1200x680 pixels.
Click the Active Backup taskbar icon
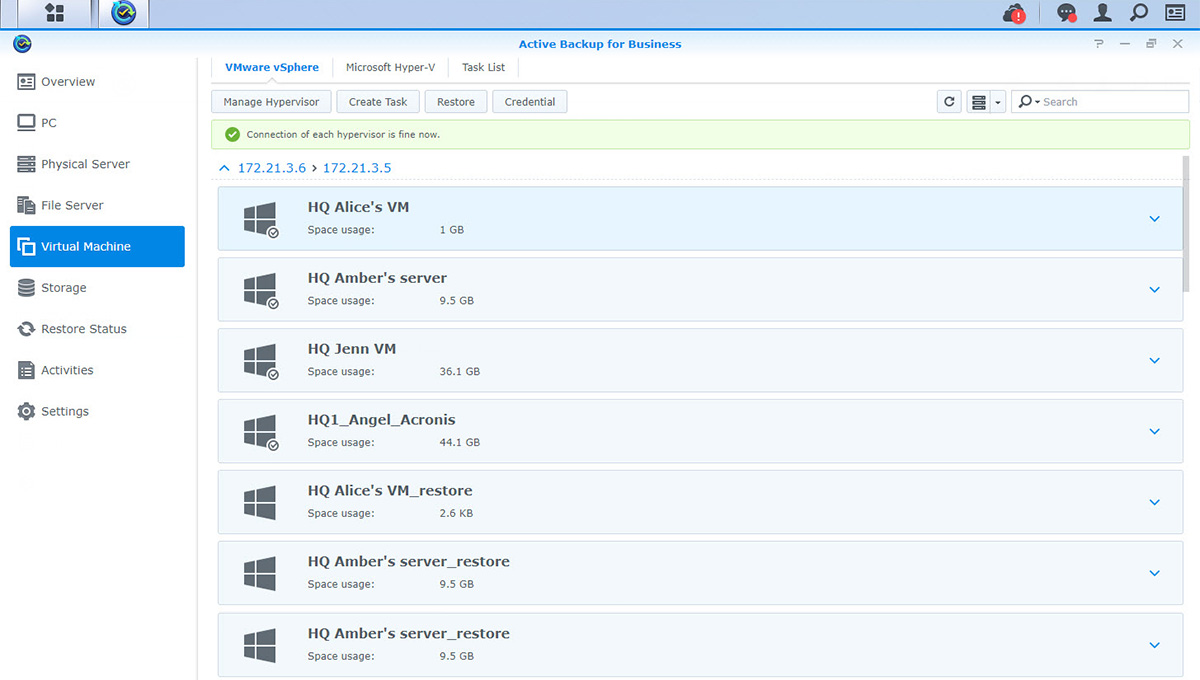[x=123, y=13]
